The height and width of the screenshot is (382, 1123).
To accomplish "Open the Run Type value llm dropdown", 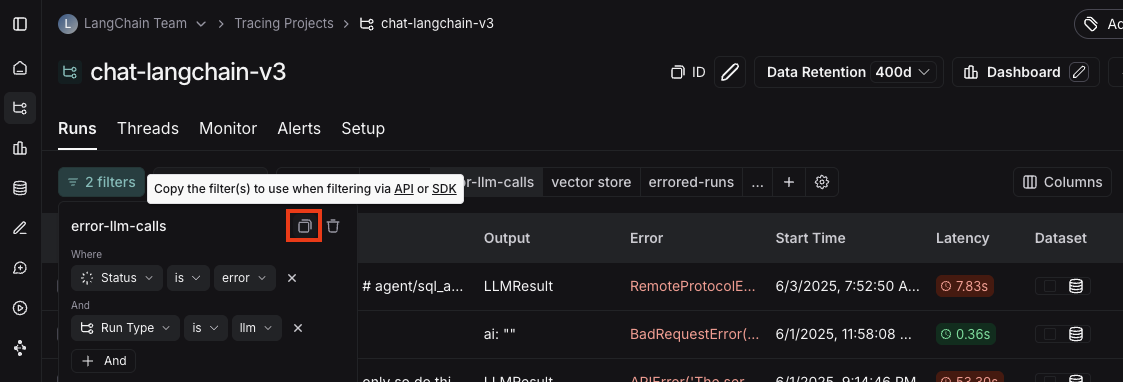I will tap(254, 328).
